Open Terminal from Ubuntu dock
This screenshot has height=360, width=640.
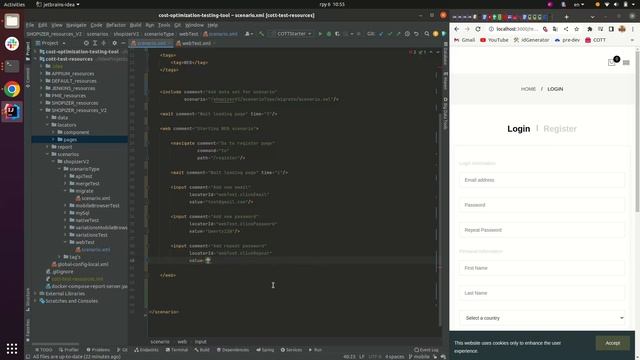(x=12, y=66)
